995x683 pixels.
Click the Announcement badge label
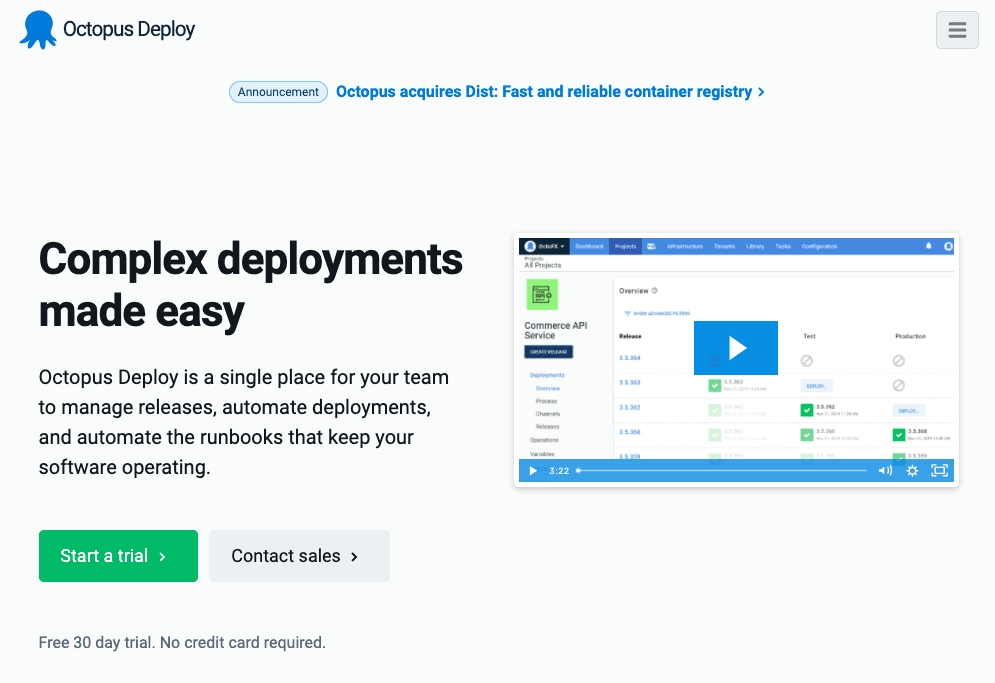click(x=278, y=92)
